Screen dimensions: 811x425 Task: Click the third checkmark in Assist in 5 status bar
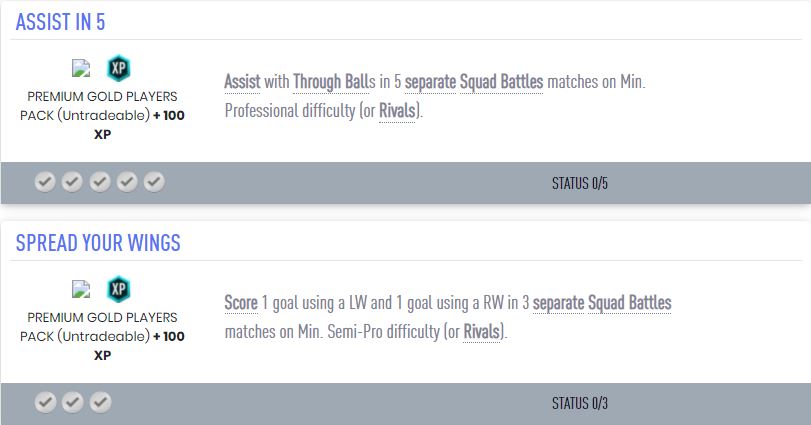tap(99, 182)
